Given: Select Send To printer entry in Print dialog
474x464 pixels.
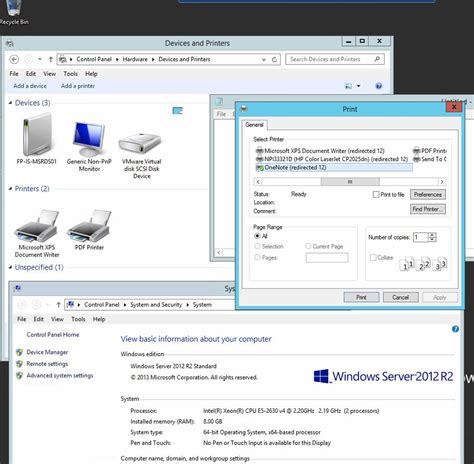Looking at the screenshot, I should (x=430, y=159).
